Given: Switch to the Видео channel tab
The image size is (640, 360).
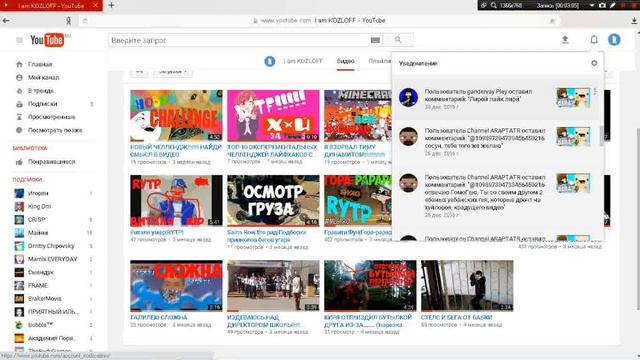Looking at the screenshot, I should (345, 61).
